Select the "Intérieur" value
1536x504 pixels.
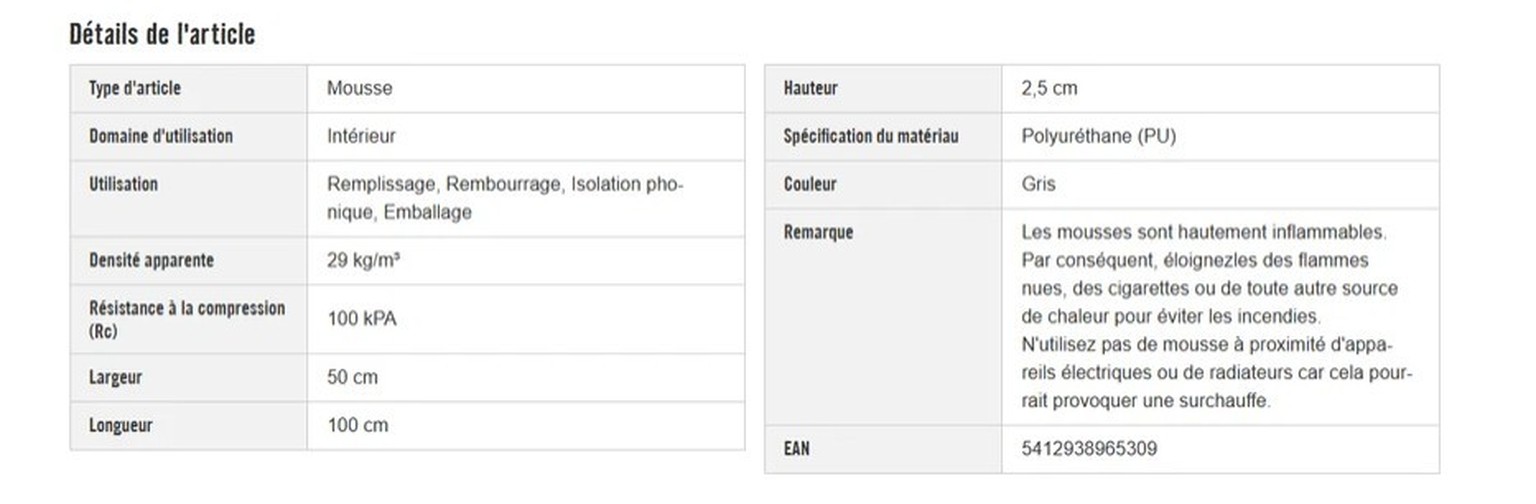[361, 136]
